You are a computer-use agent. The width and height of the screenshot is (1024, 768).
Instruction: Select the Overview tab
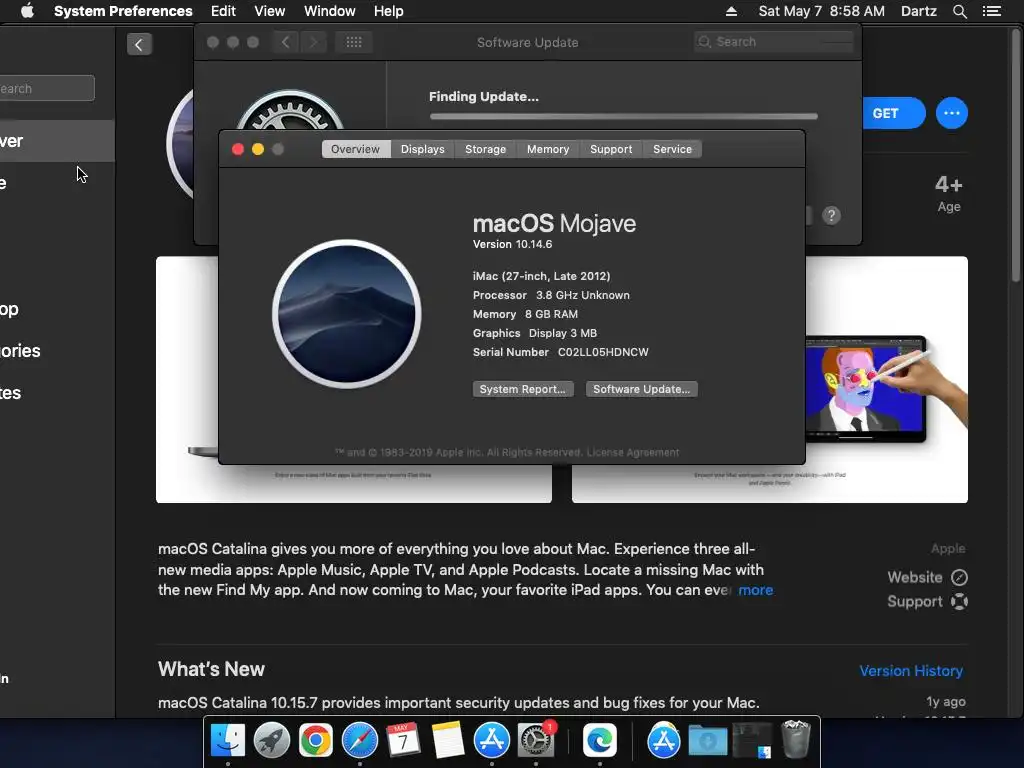355,149
